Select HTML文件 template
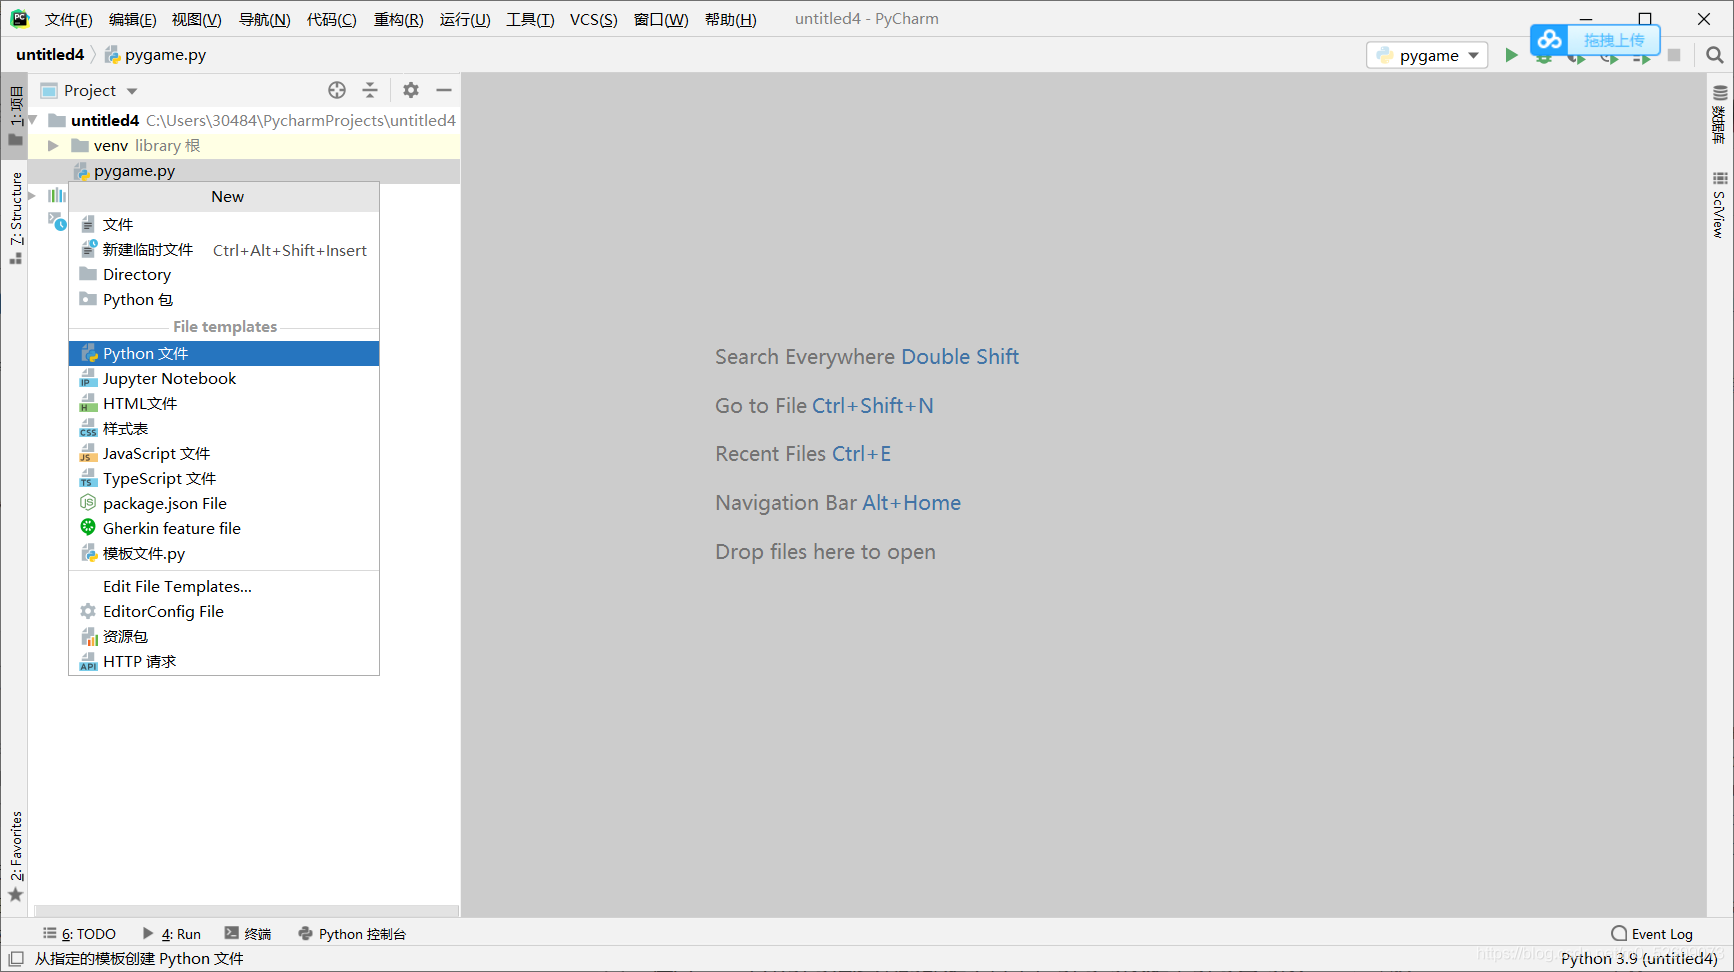This screenshot has height=972, width=1734. pos(224,404)
